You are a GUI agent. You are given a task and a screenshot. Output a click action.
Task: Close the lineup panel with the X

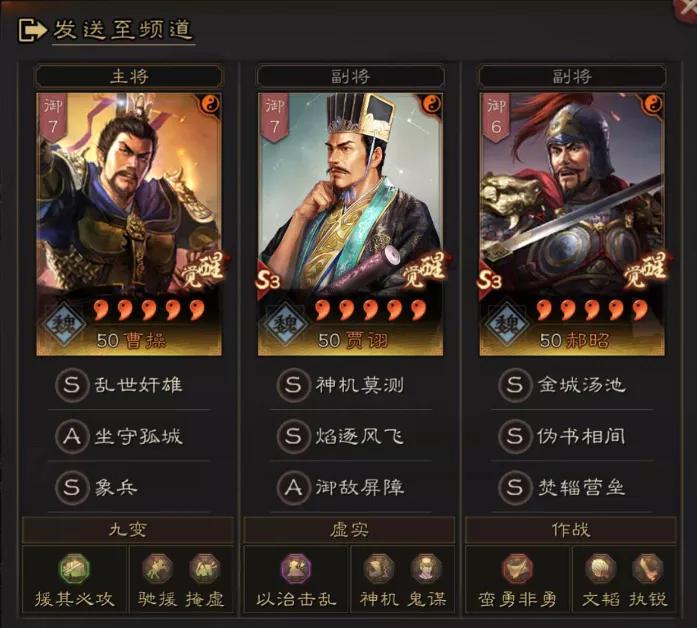point(686,8)
